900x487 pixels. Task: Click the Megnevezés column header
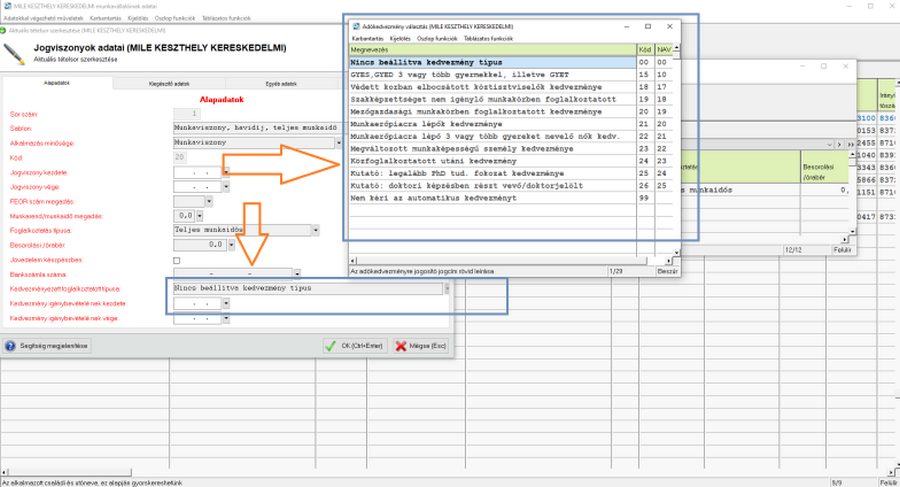[x=490, y=49]
